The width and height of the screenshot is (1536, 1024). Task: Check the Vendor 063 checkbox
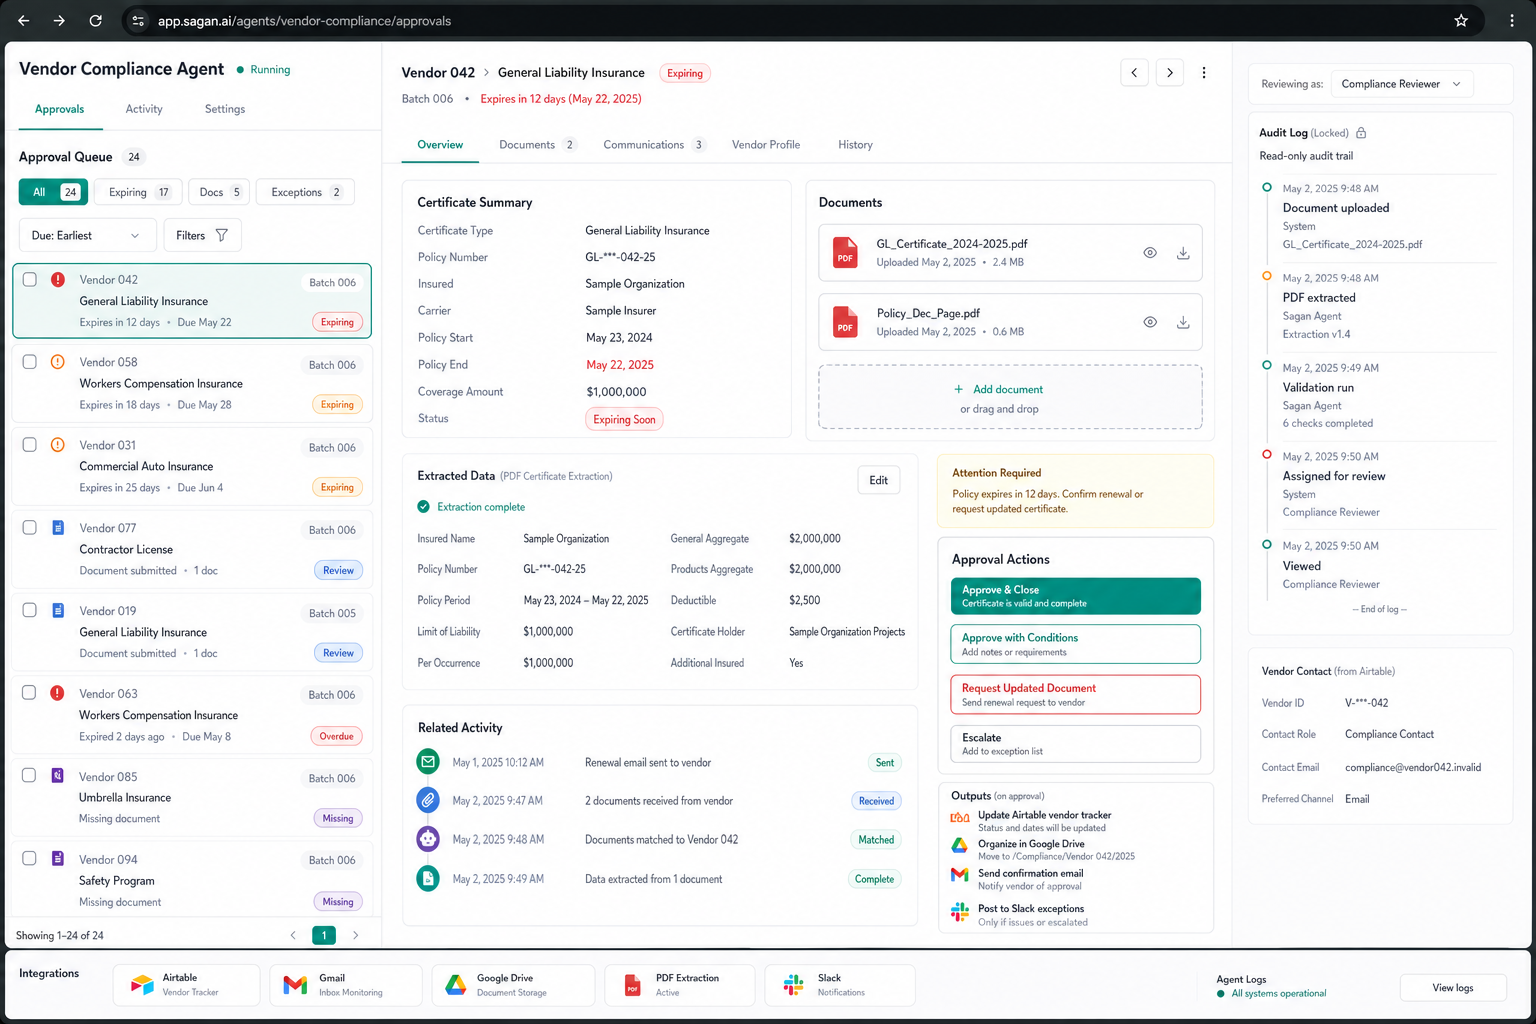pyautogui.click(x=30, y=693)
